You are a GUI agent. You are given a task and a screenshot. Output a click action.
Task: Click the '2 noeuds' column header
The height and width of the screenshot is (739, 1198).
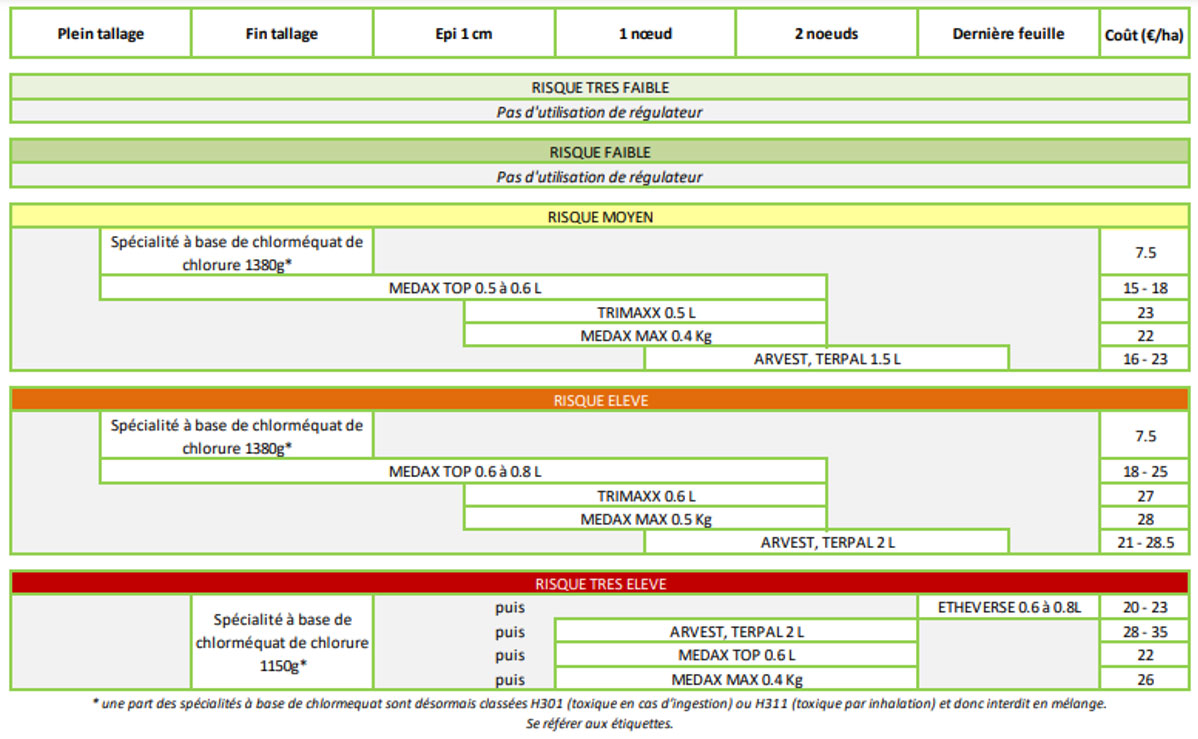coord(827,34)
